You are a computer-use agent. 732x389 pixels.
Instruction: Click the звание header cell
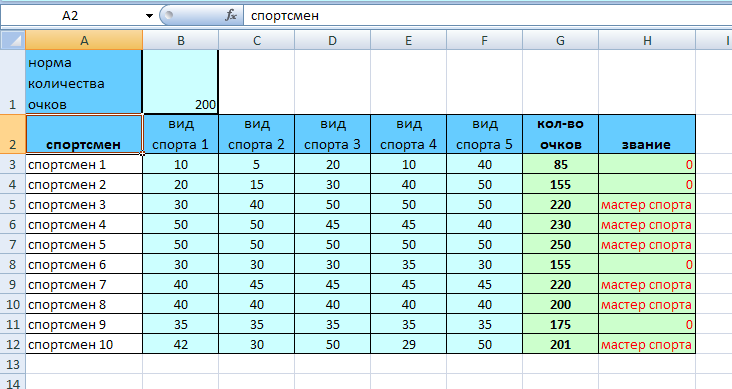(647, 134)
